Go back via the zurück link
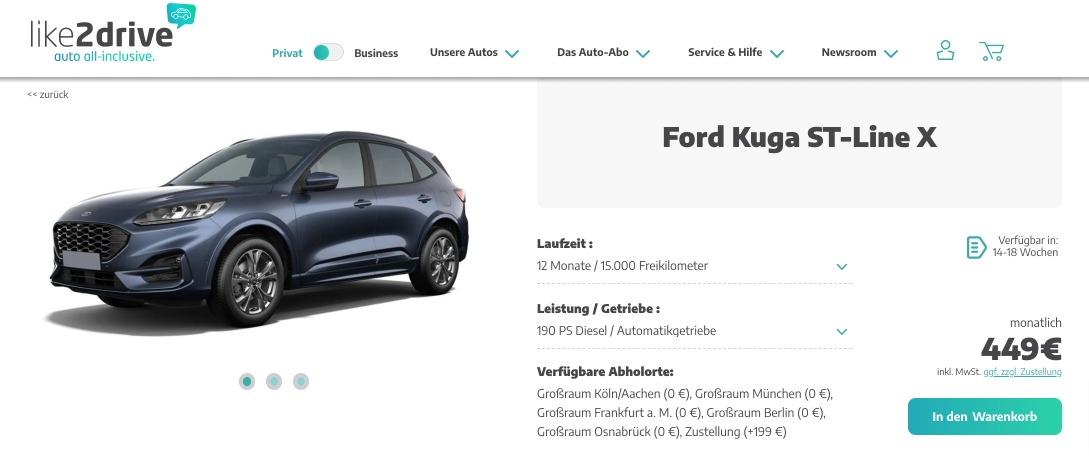The image size is (1089, 462). click(48, 94)
